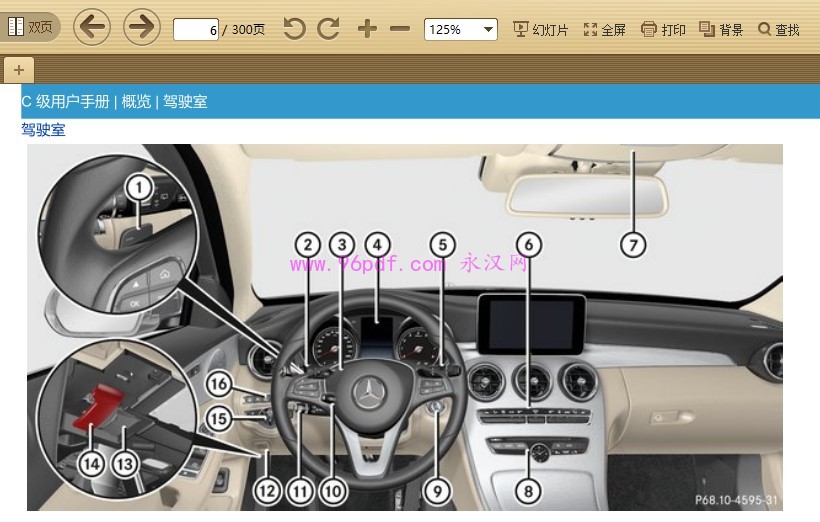Open the 125% zoom level dropdown
The height and width of the screenshot is (522, 820).
[461, 29]
